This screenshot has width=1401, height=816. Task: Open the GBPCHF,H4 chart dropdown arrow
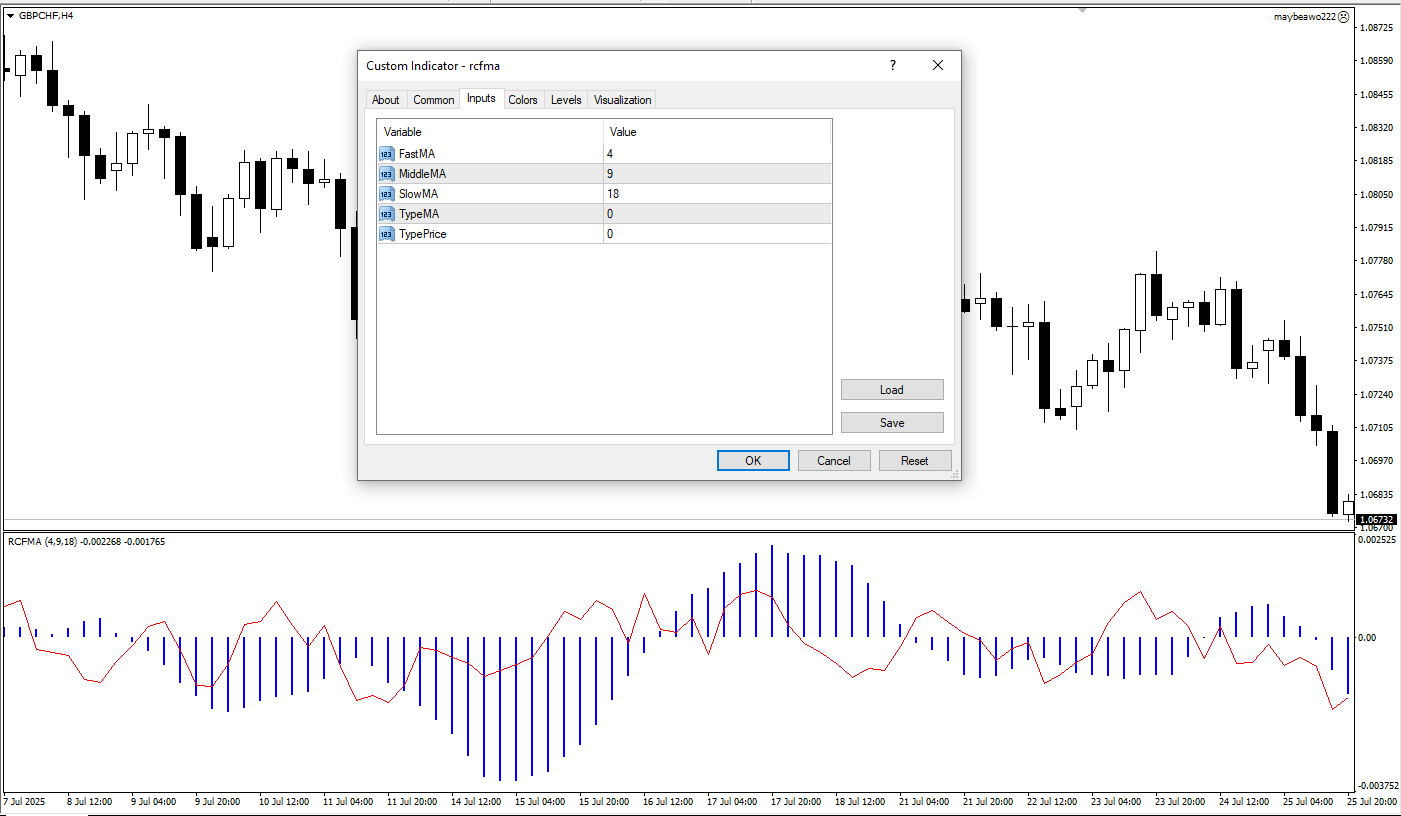coord(11,16)
